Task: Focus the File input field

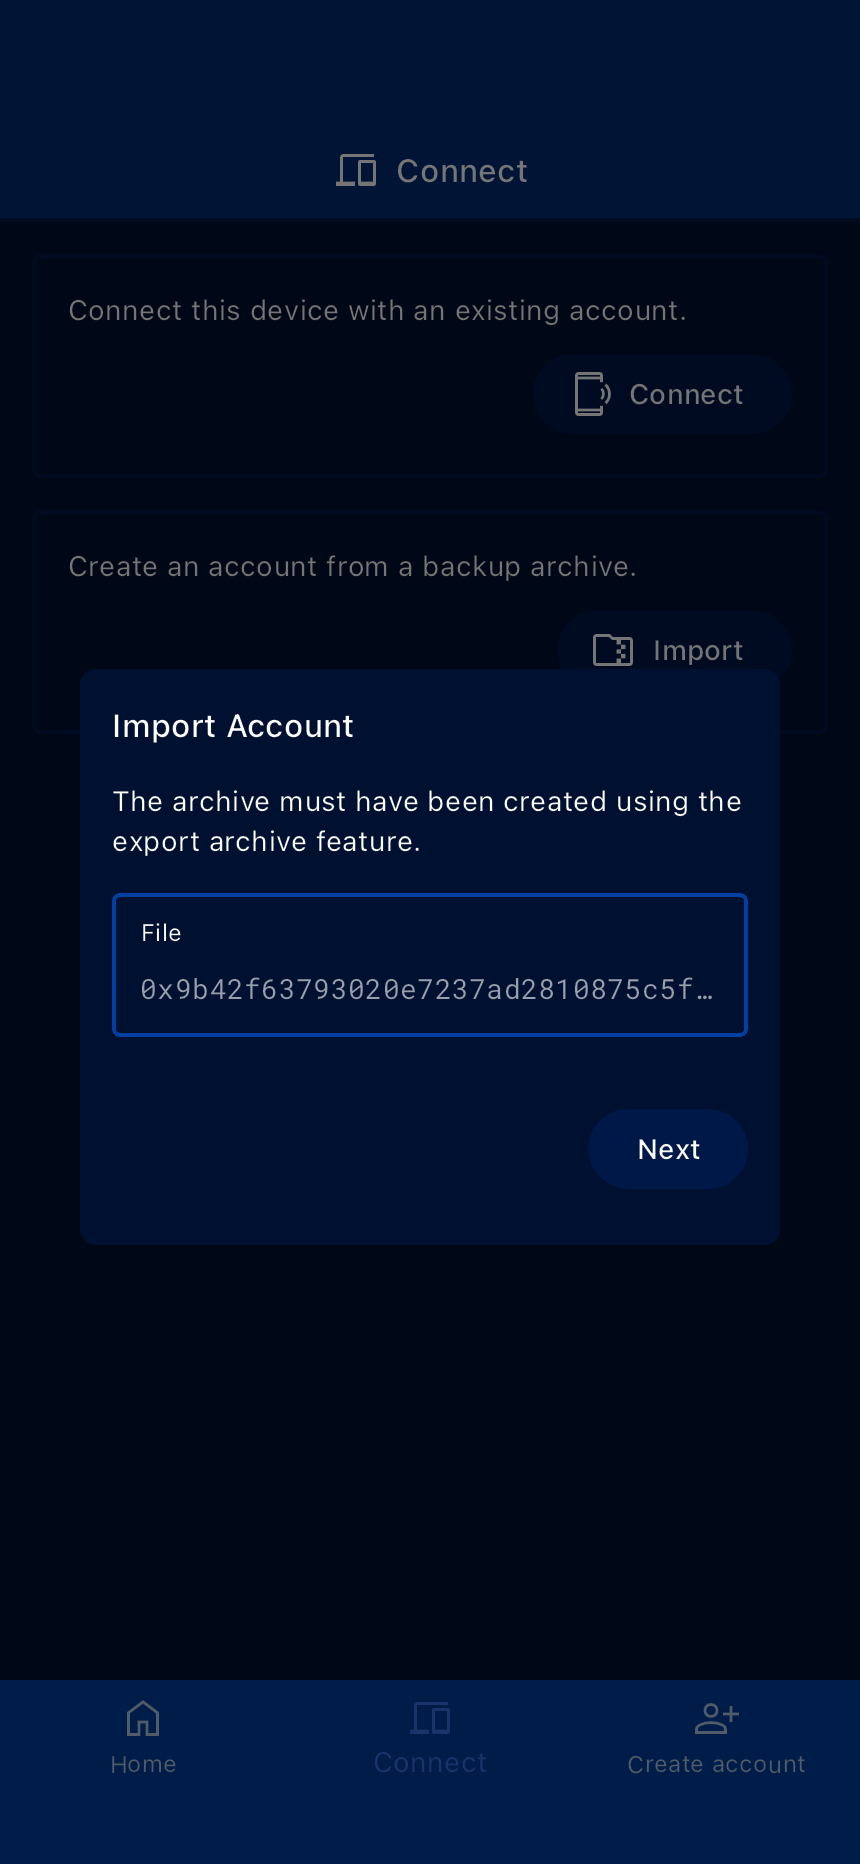Action: click(x=430, y=965)
